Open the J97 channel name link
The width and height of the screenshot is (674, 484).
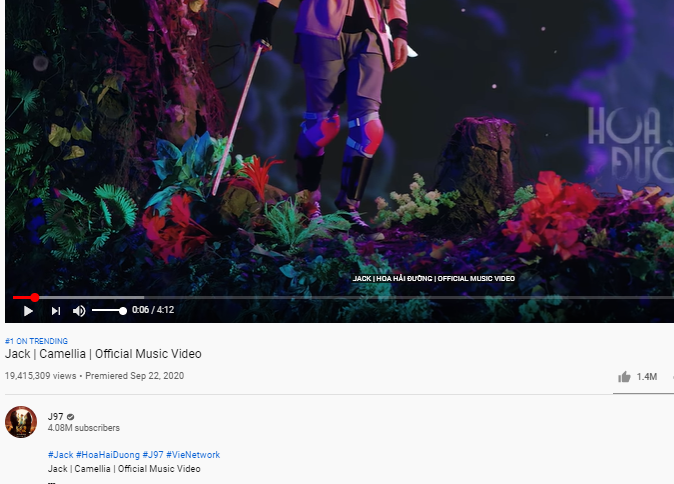tap(55, 417)
